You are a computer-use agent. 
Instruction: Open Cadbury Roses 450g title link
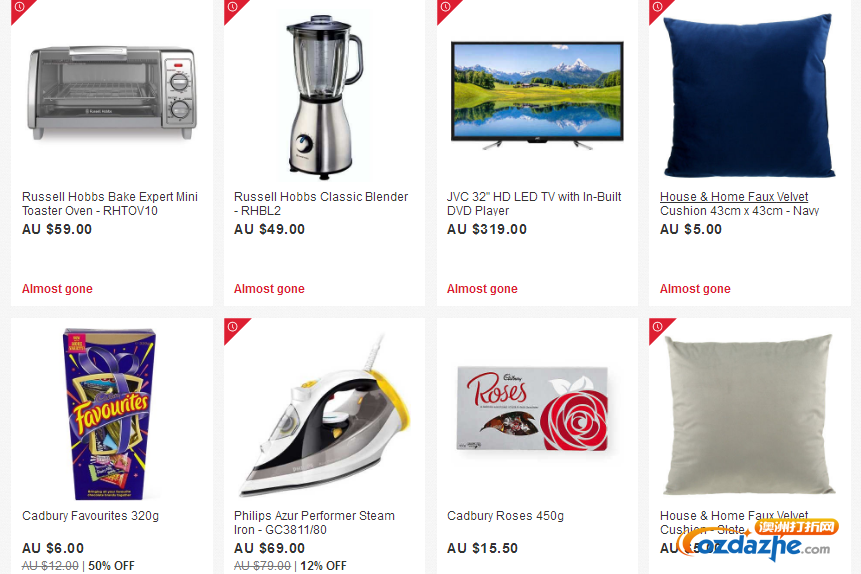pos(505,516)
